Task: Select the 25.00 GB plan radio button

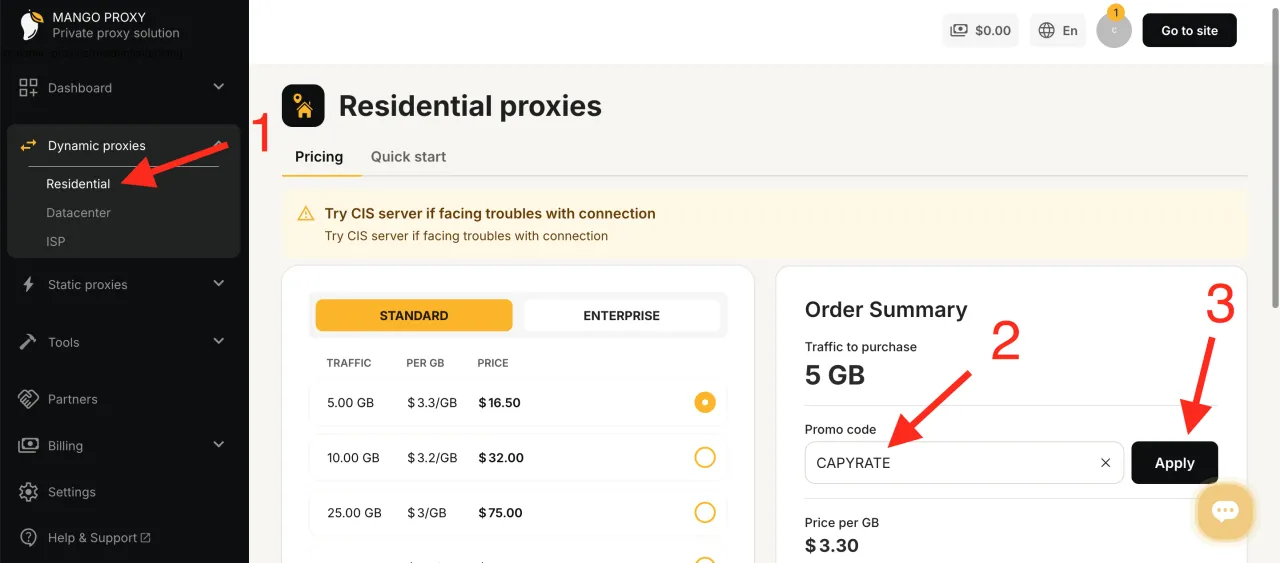Action: (x=705, y=513)
